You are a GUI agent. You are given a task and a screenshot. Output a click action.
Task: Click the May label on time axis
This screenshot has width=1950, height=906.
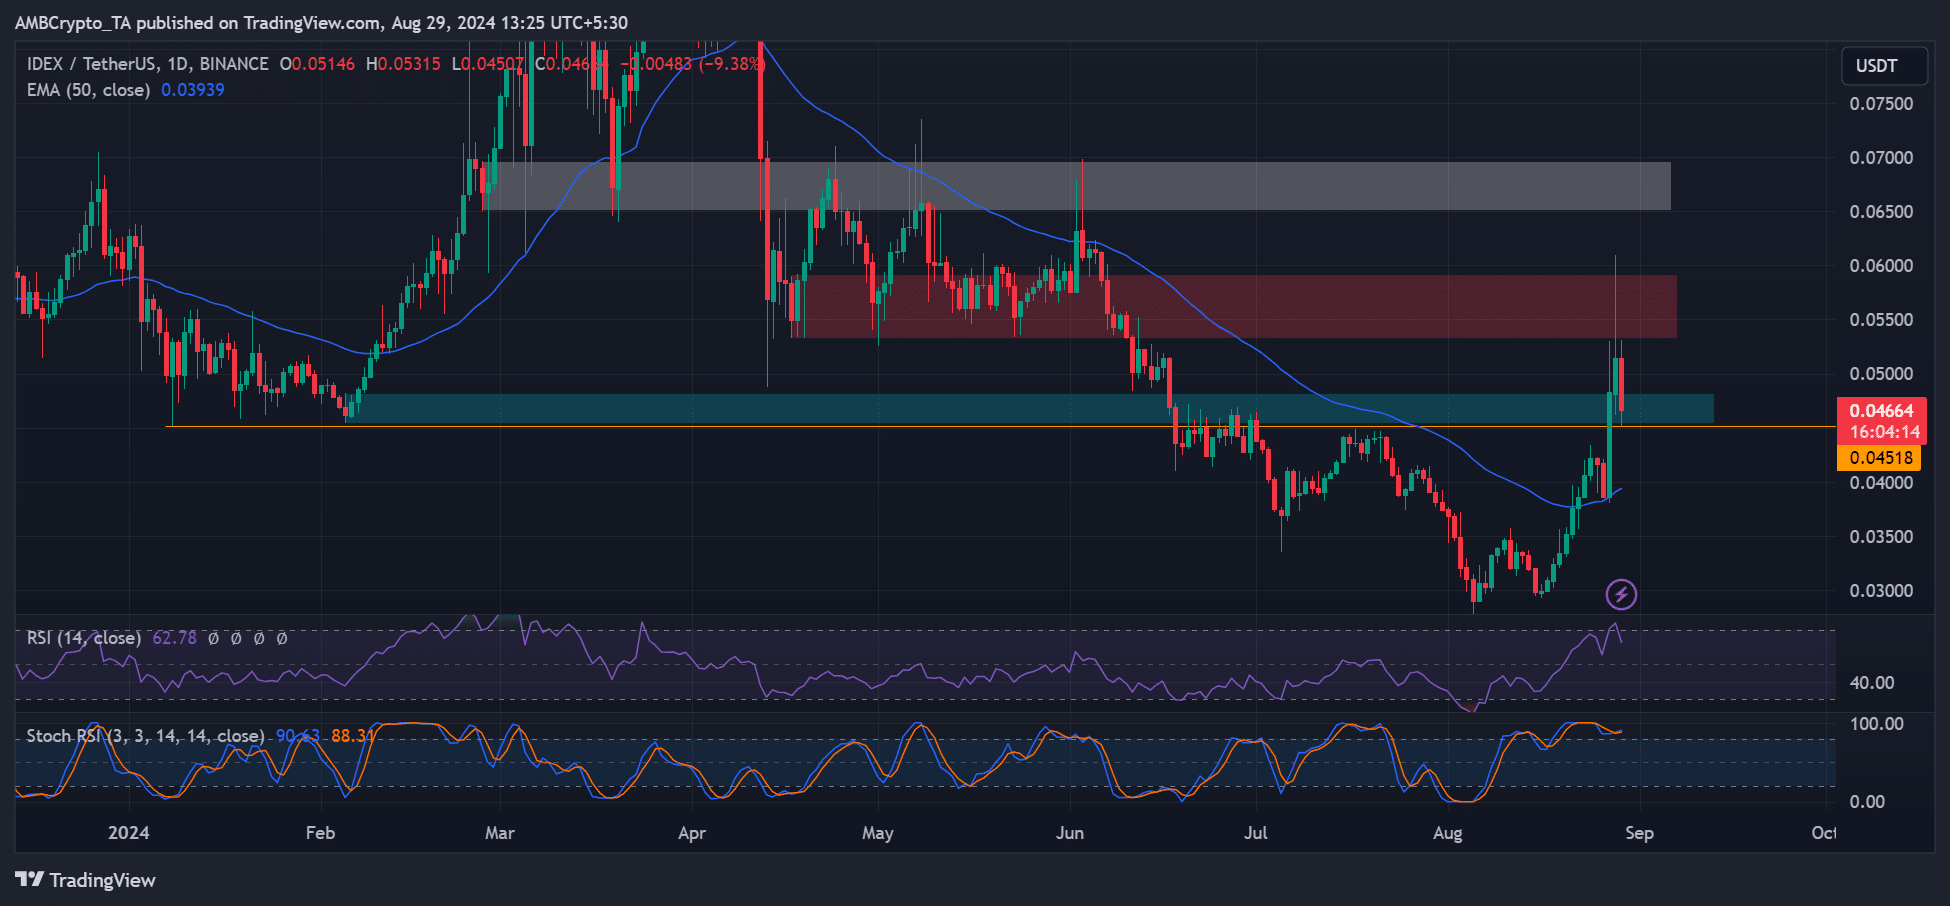coord(877,833)
